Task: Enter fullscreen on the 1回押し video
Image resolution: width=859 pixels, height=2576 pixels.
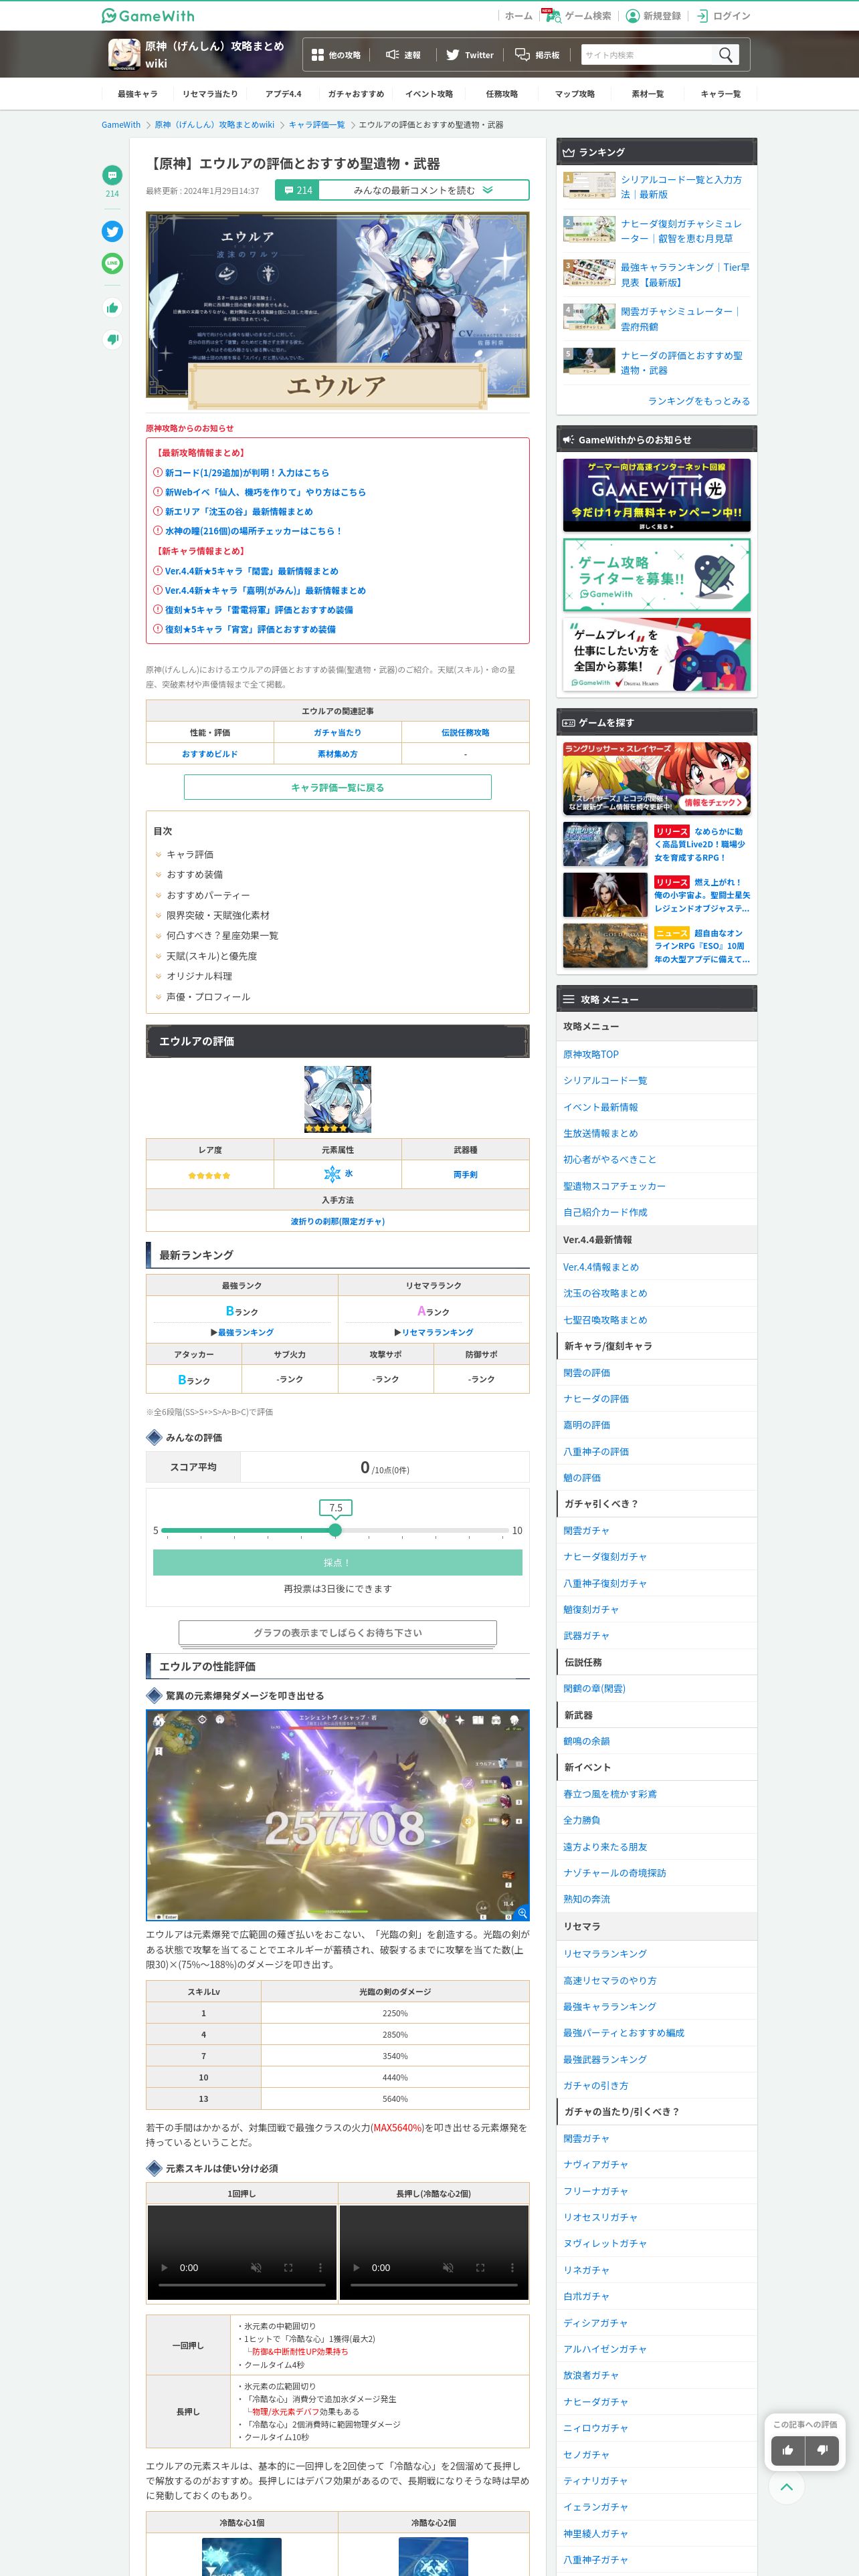Action: (x=288, y=2267)
